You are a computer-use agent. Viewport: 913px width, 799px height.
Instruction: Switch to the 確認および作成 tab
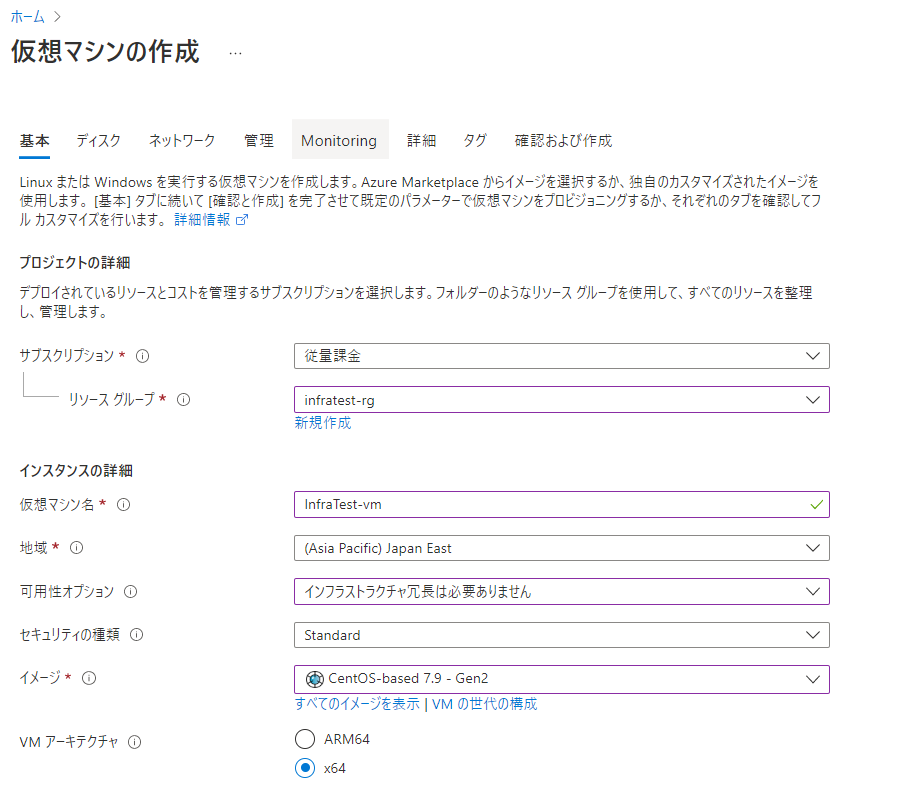click(563, 141)
